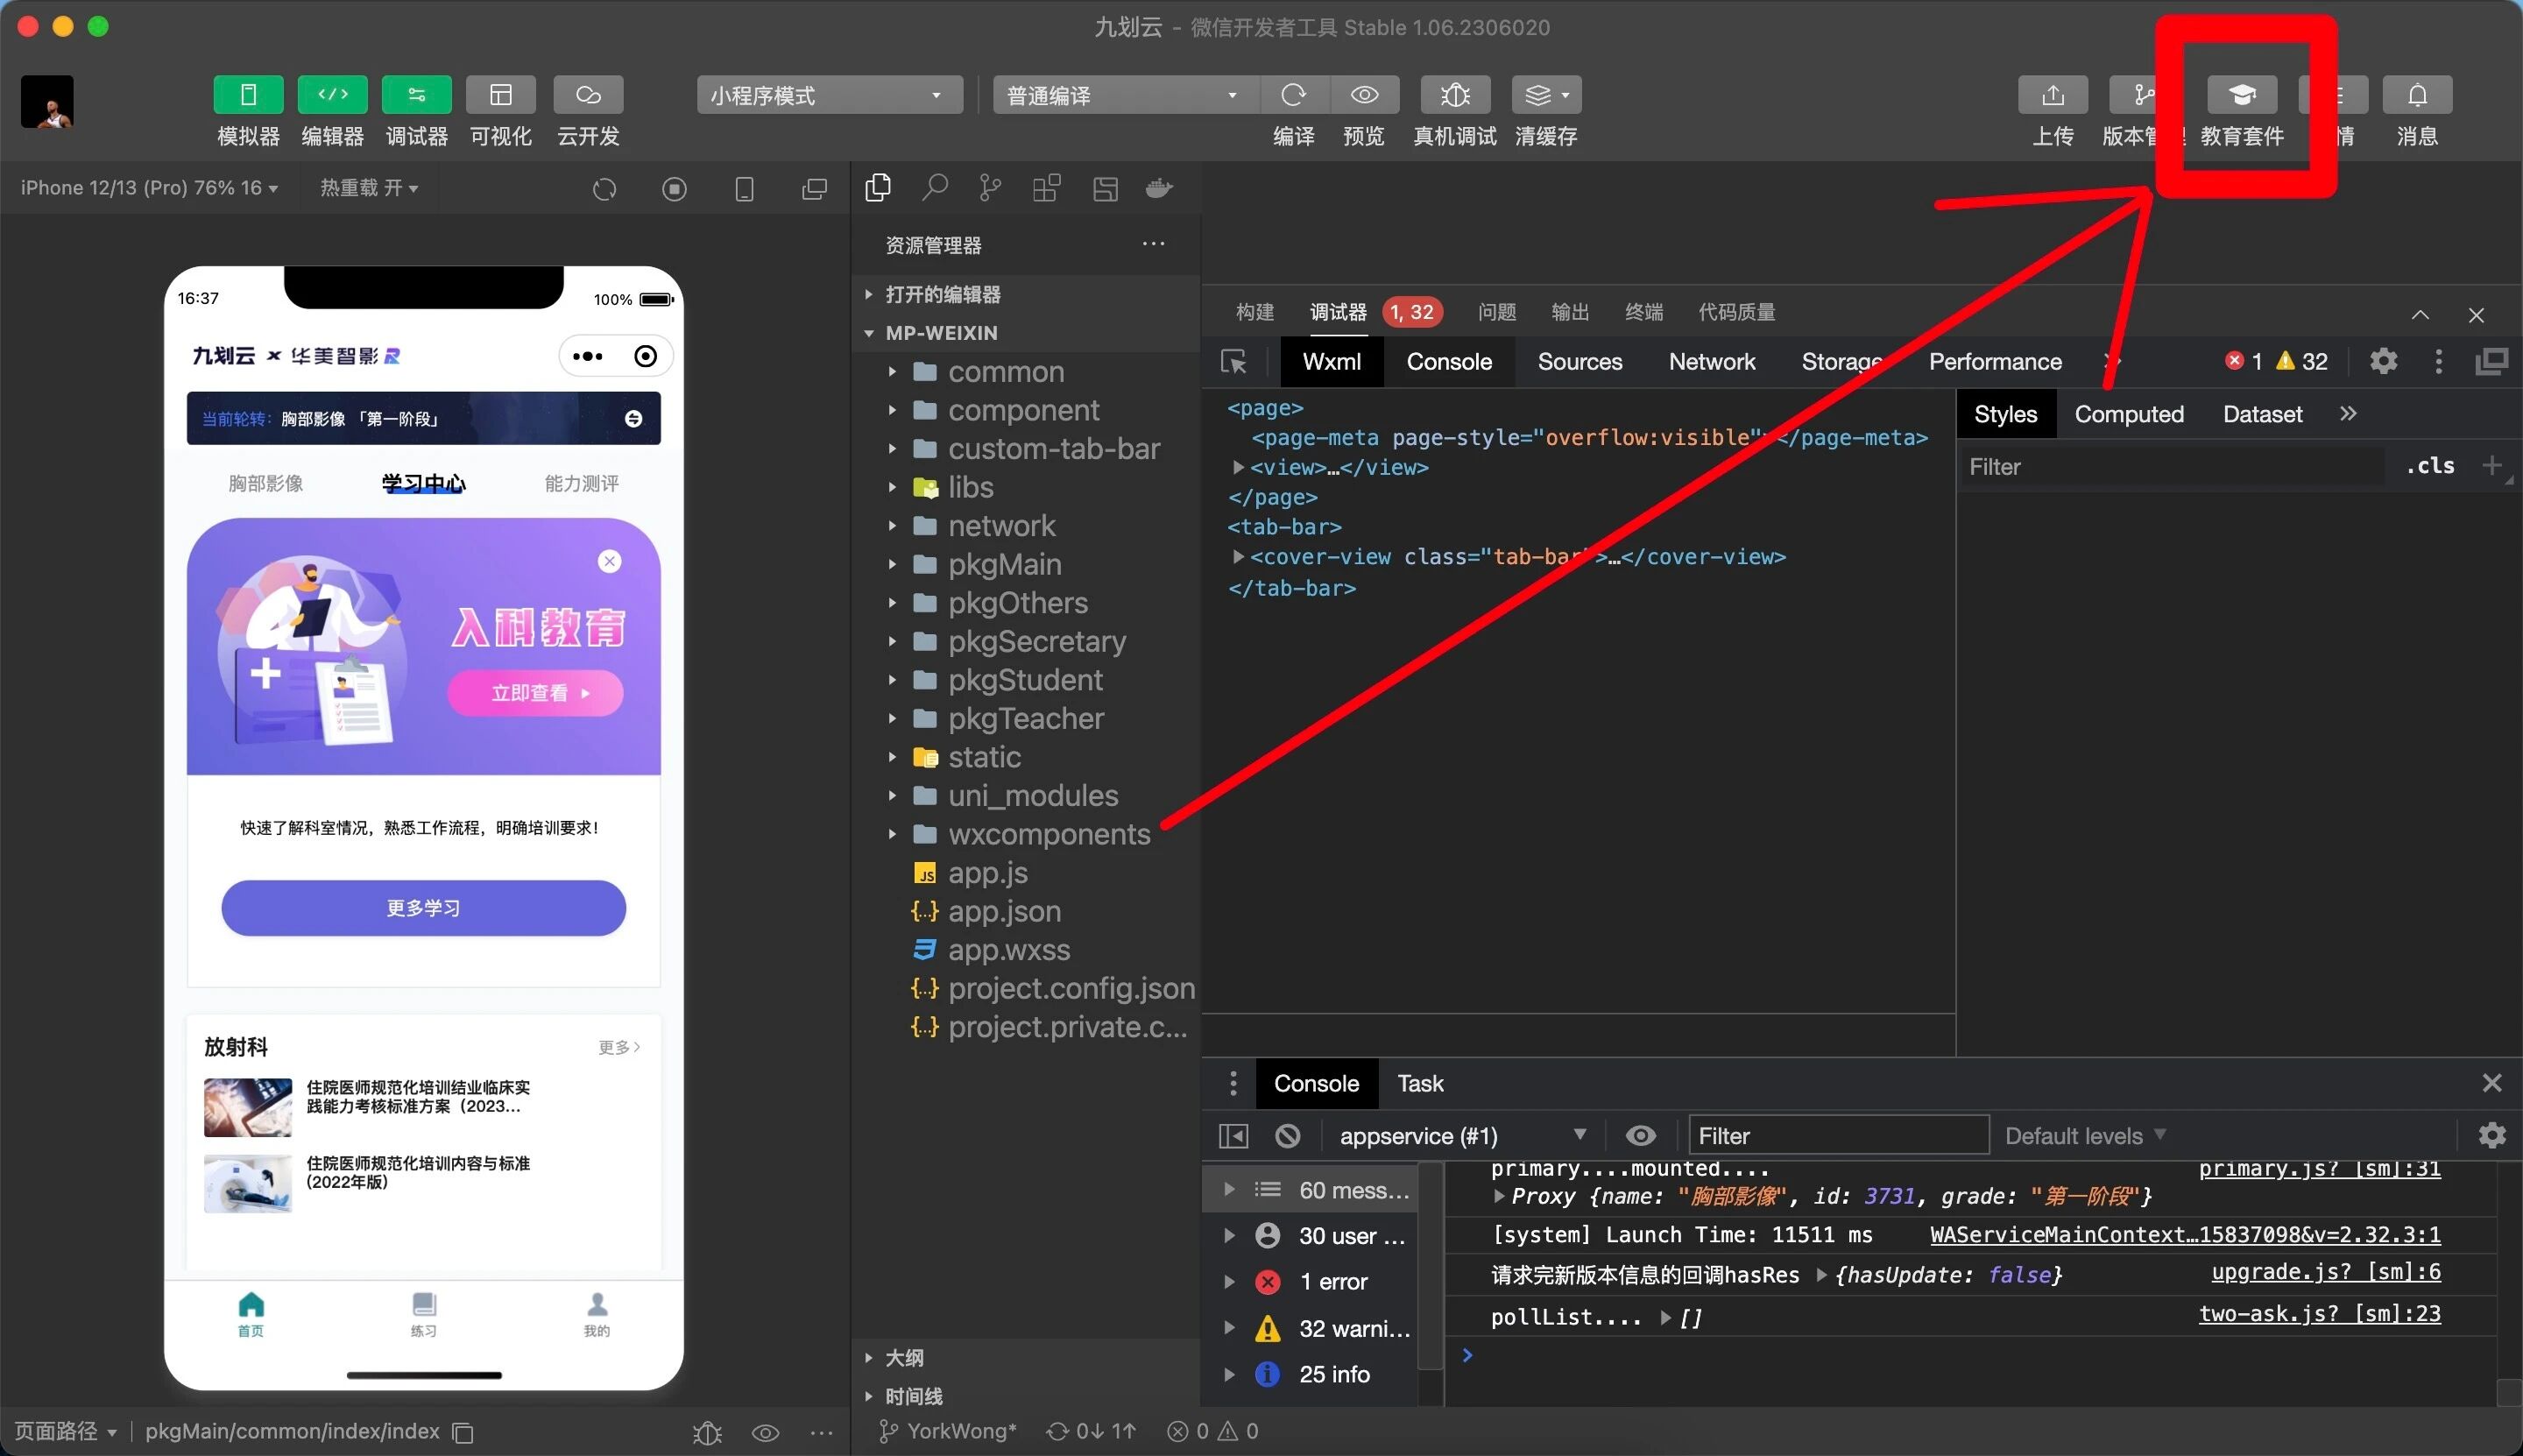Click the clear cache (清缓存) layers icon
Viewport: 2523px width, 1456px height.
[x=1545, y=95]
